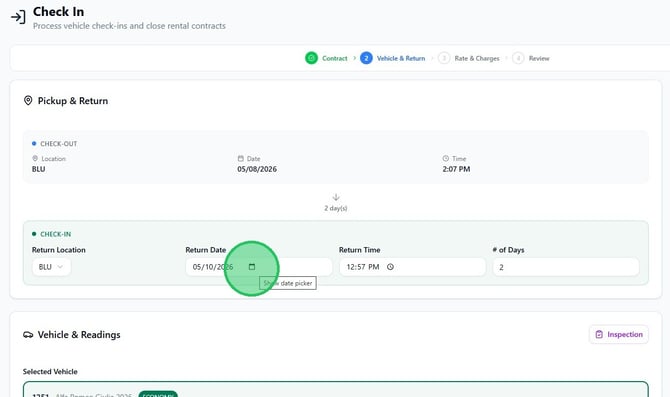Click the check-out Date calendar icon
The image size is (670, 397).
click(x=241, y=159)
